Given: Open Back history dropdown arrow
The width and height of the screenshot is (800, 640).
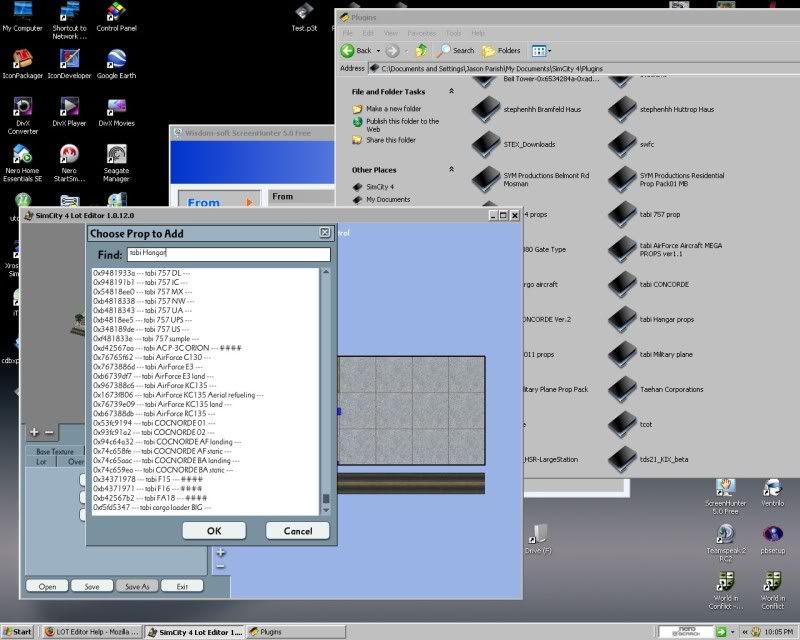Looking at the screenshot, I should pyautogui.click(x=378, y=51).
